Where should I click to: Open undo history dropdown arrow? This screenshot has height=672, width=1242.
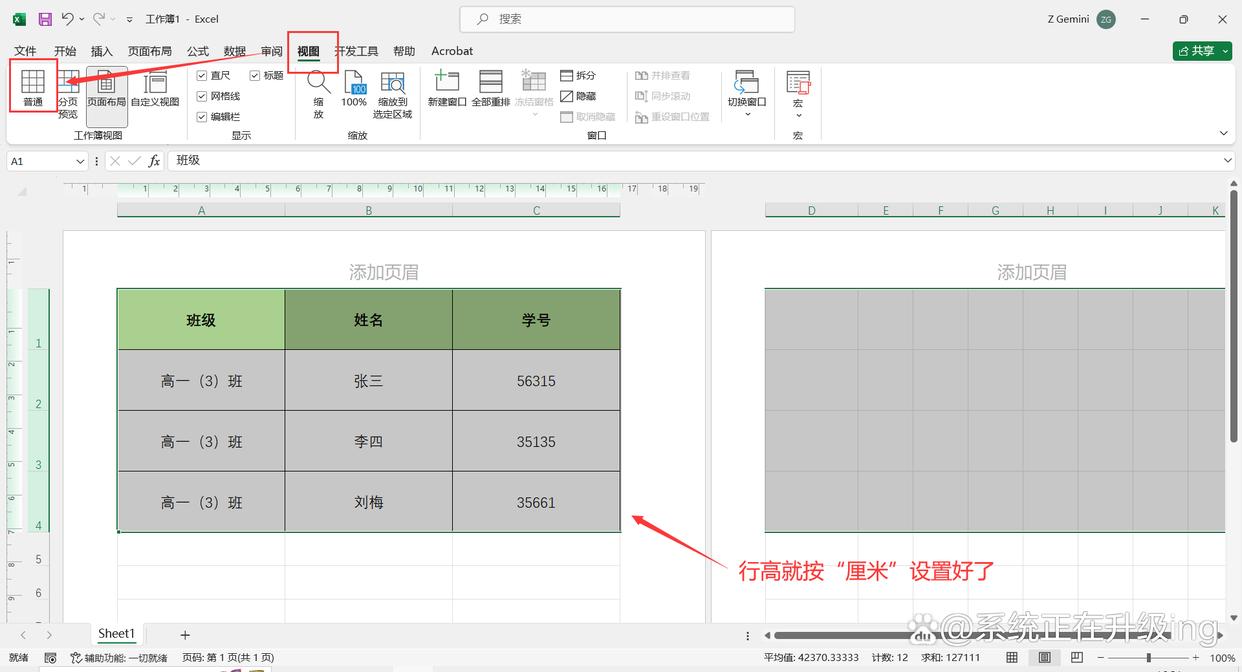[81, 19]
